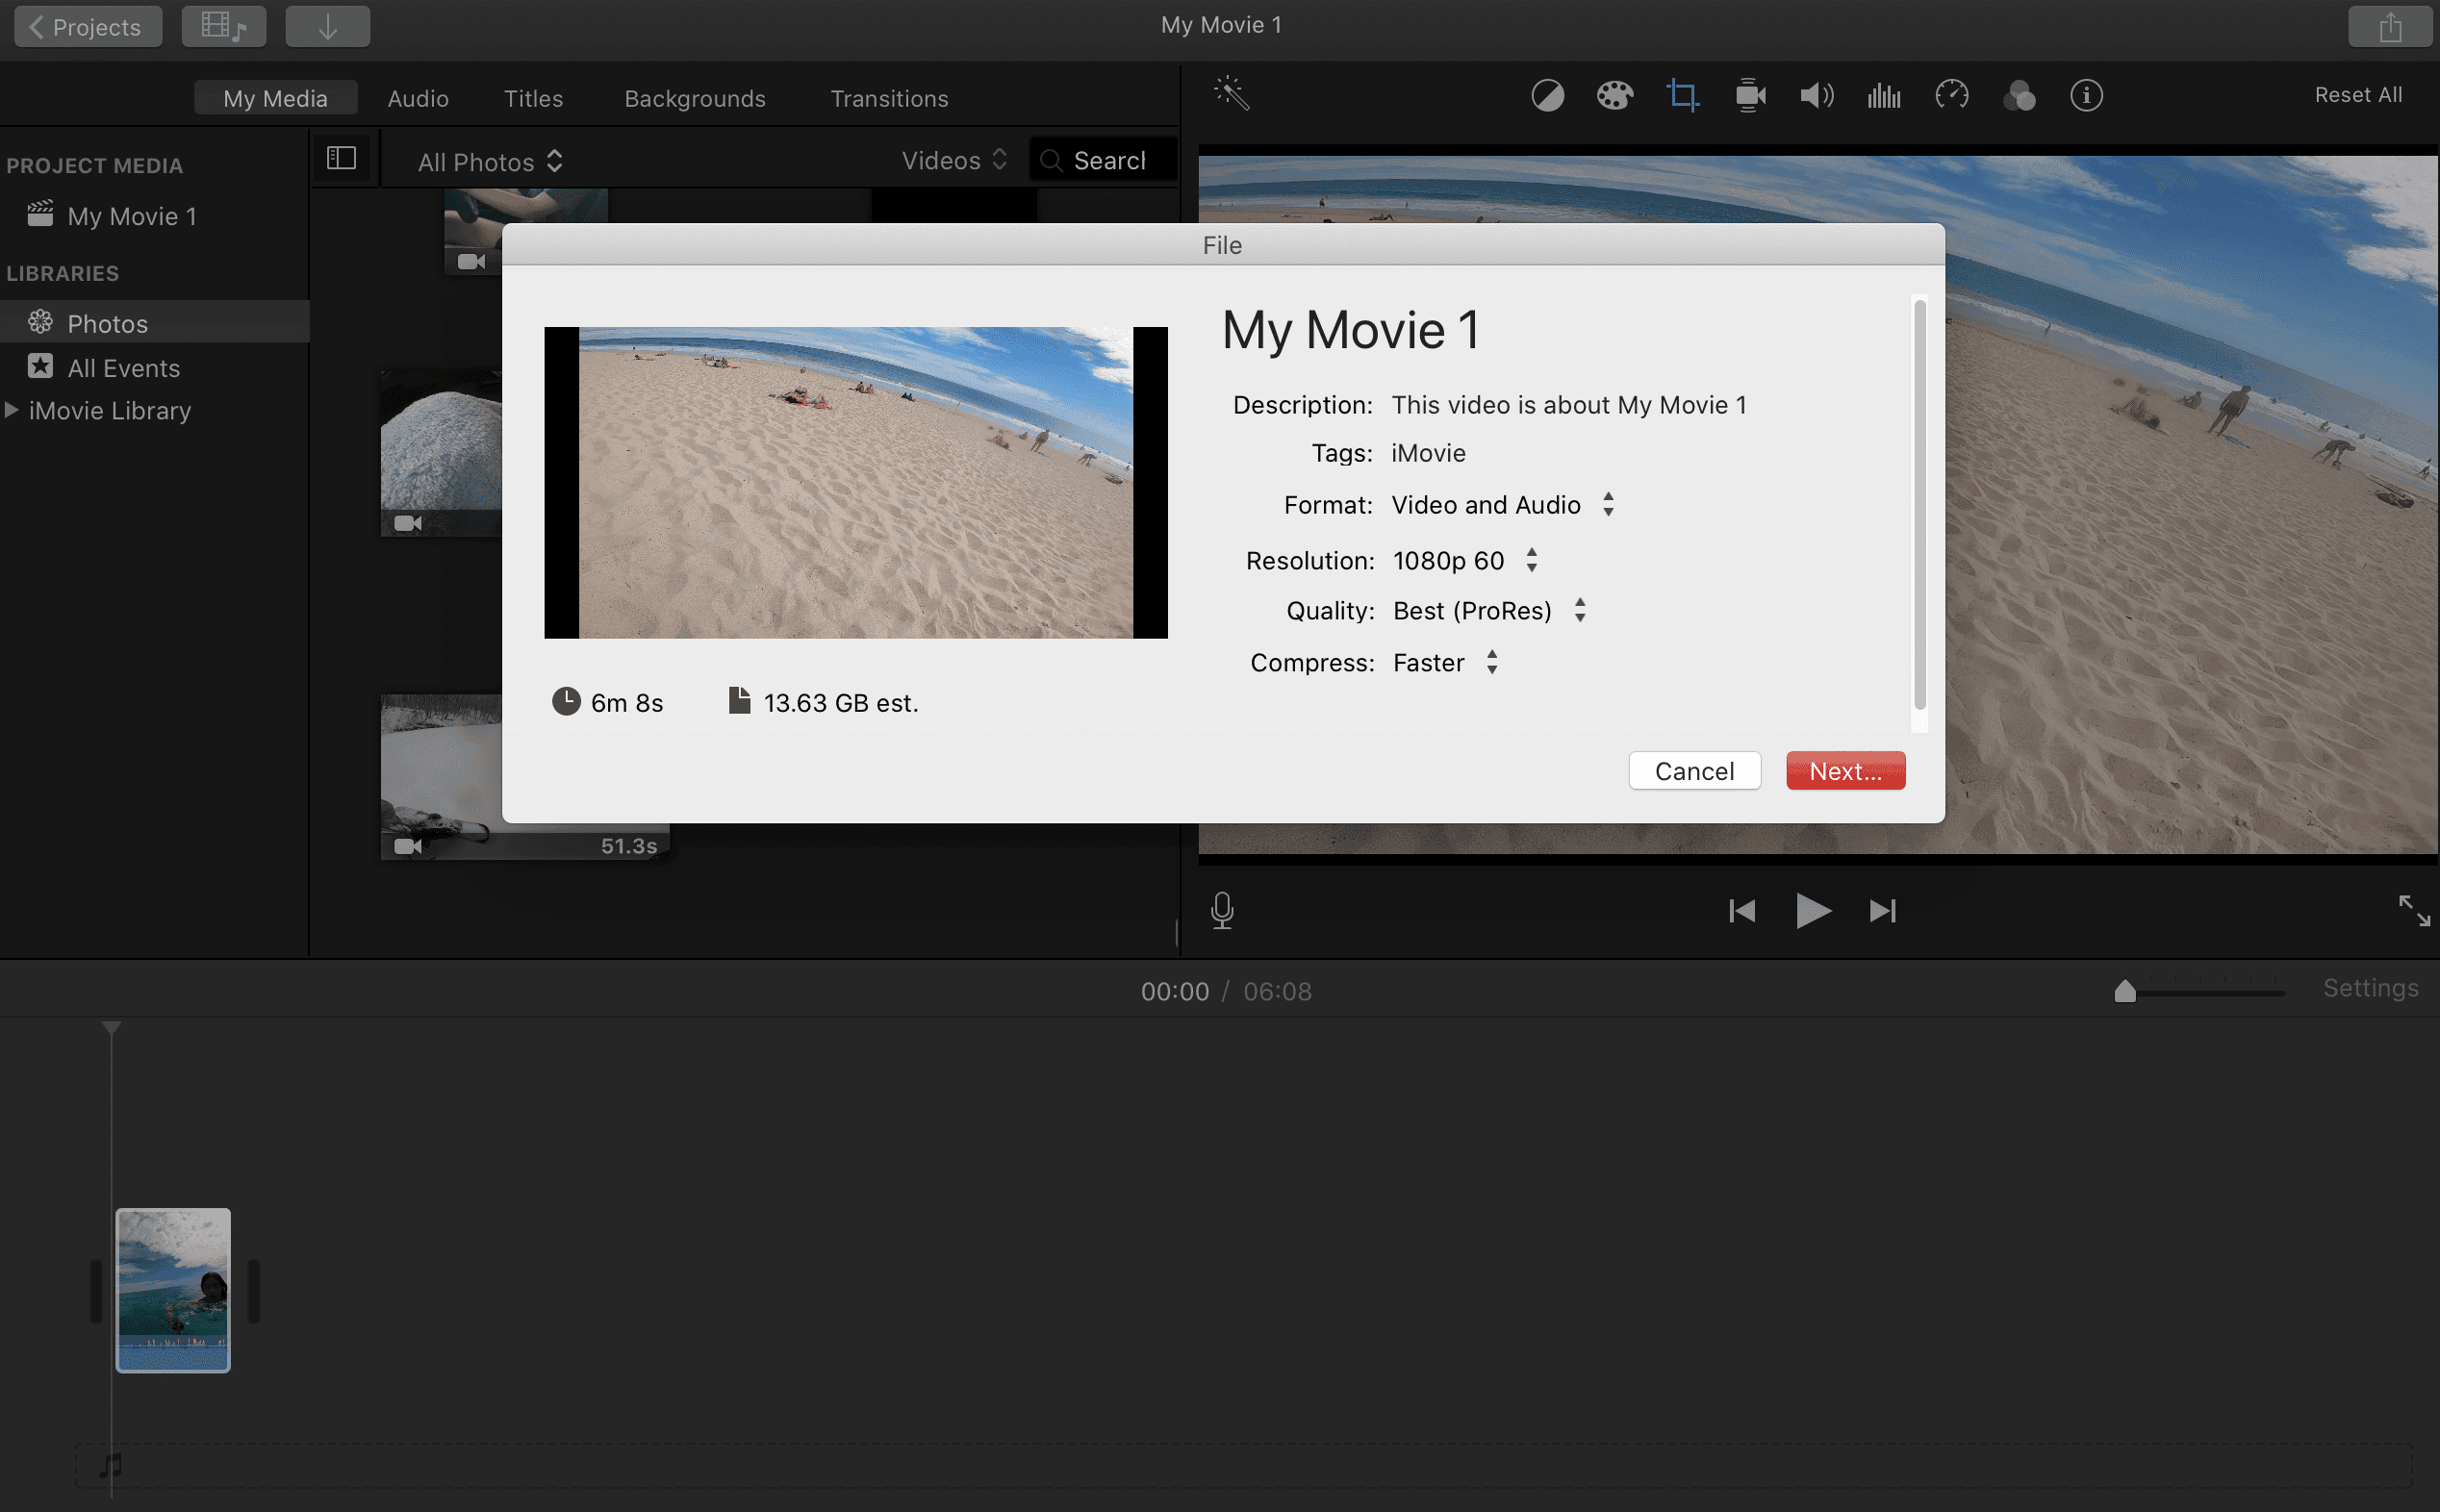Open the noise reduction equalizer icon
Screen dimensions: 2440x1512
[1884, 96]
